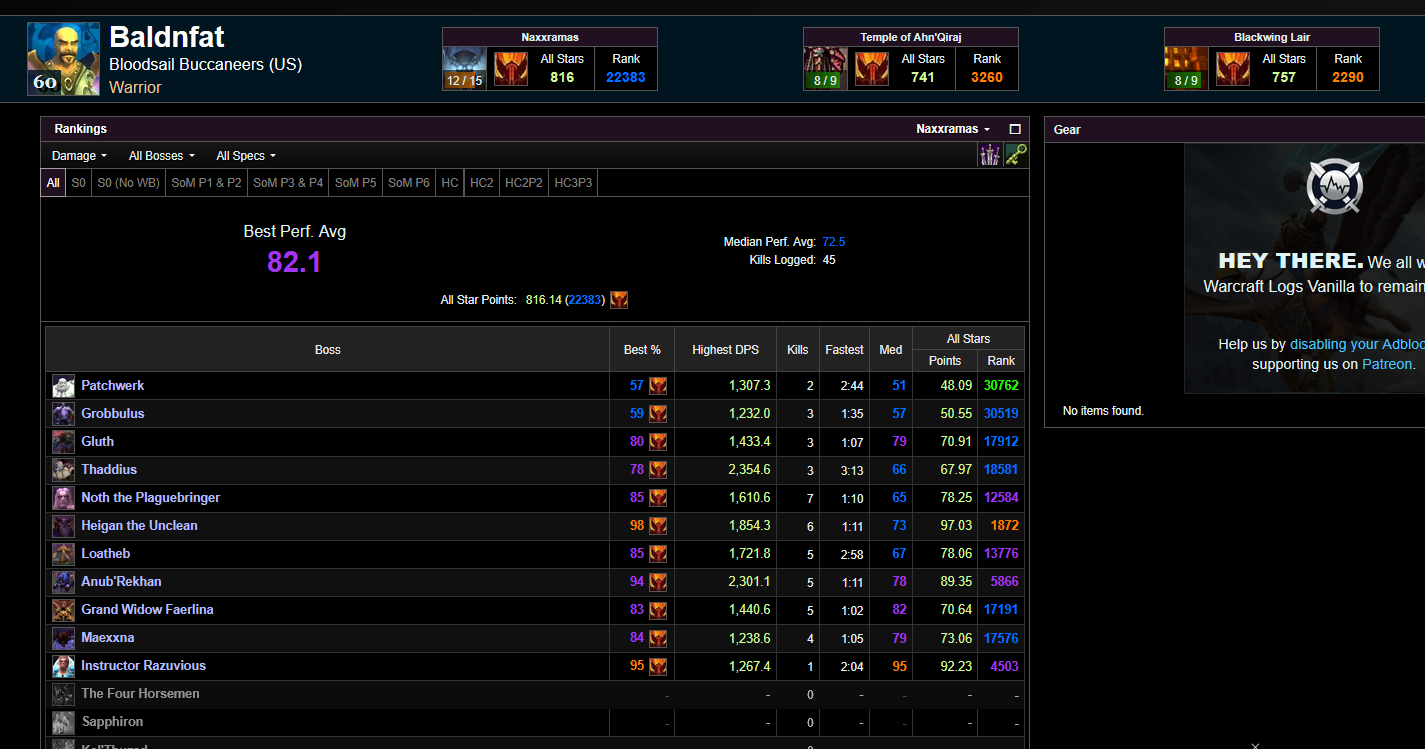Open the Naxxramas zone dropdown in Rankings
1425x749 pixels.
click(x=953, y=129)
